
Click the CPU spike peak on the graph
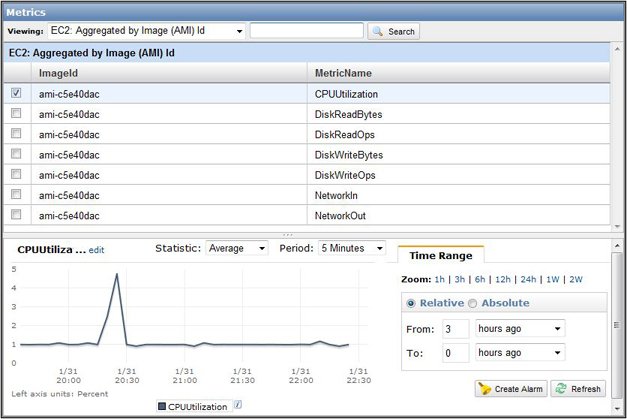coord(117,274)
